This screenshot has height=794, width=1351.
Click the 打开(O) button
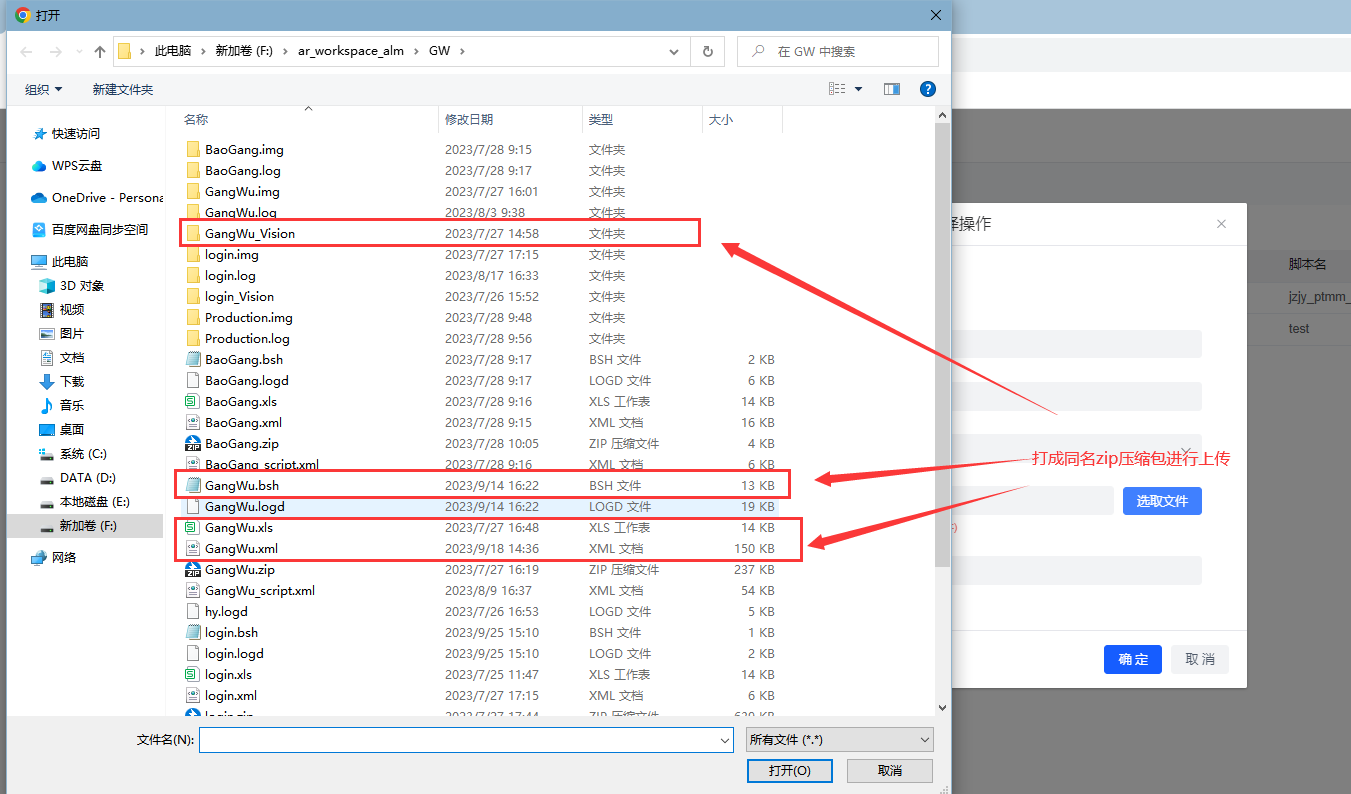pyautogui.click(x=789, y=771)
